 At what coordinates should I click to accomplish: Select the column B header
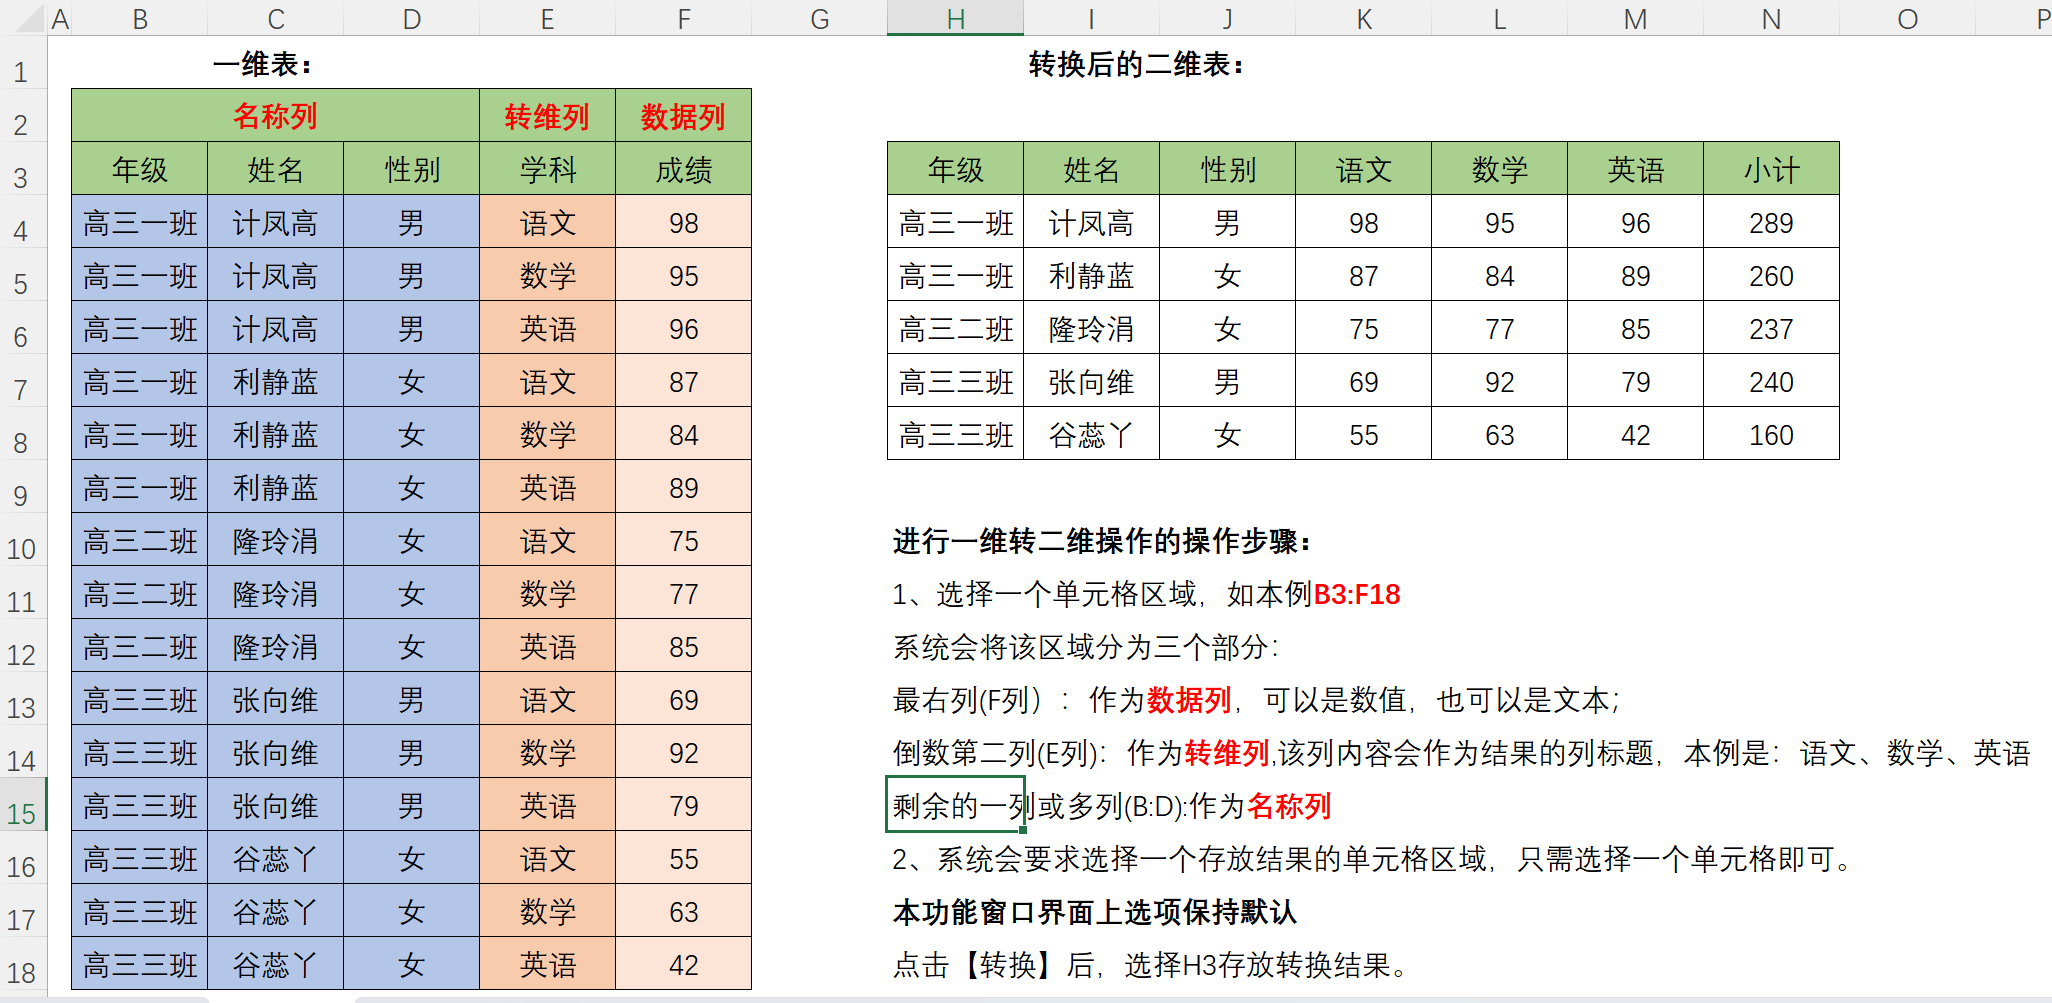click(140, 18)
